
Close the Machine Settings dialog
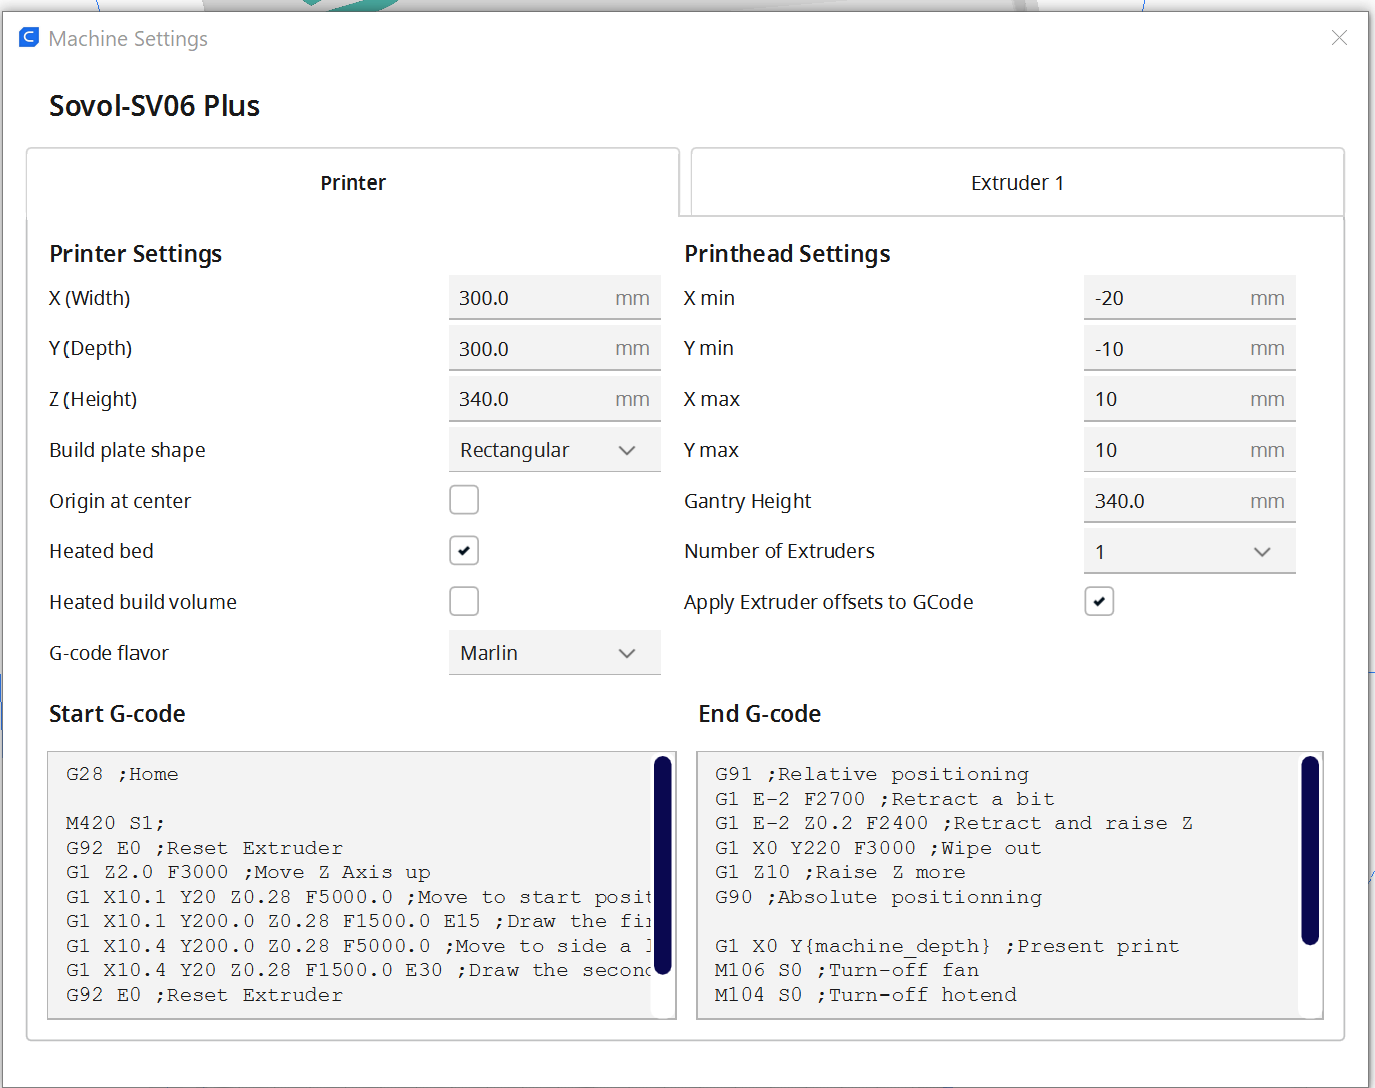(1339, 38)
